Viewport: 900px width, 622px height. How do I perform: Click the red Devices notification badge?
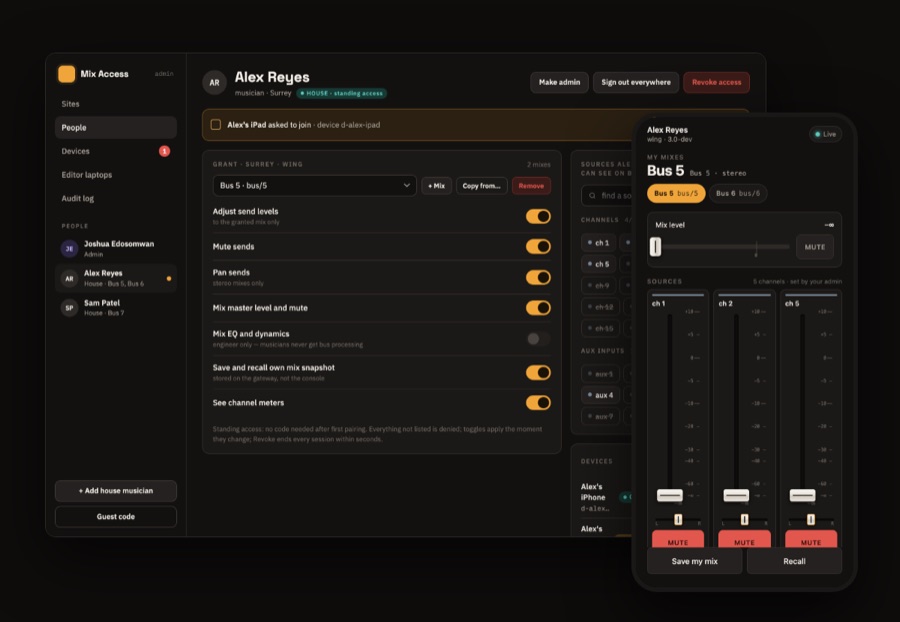pos(164,151)
